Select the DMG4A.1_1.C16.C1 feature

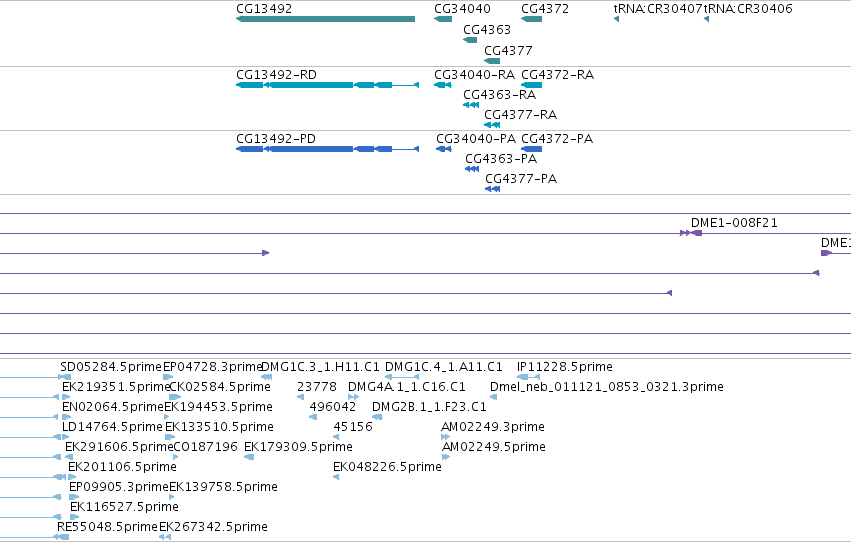point(353,397)
